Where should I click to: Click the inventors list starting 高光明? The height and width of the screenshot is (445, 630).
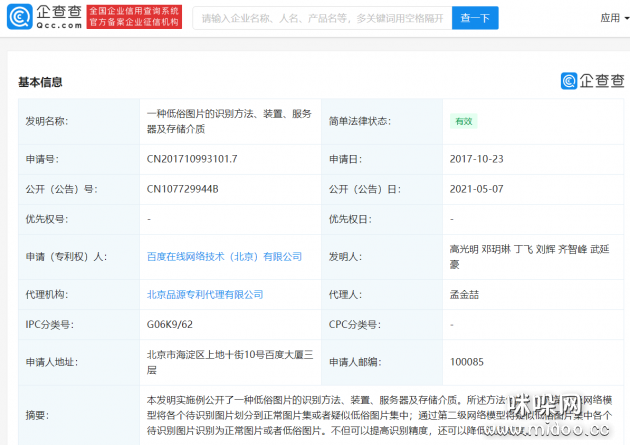530,257
